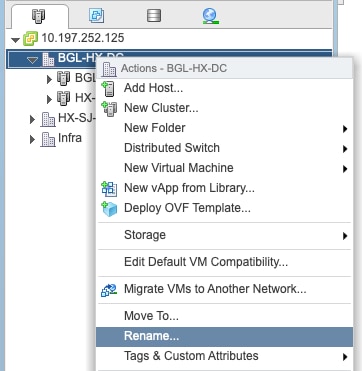Viewport: 362px width, 371px height.
Task: Switch to VMs and Templates tab icon
Action: pos(96,16)
